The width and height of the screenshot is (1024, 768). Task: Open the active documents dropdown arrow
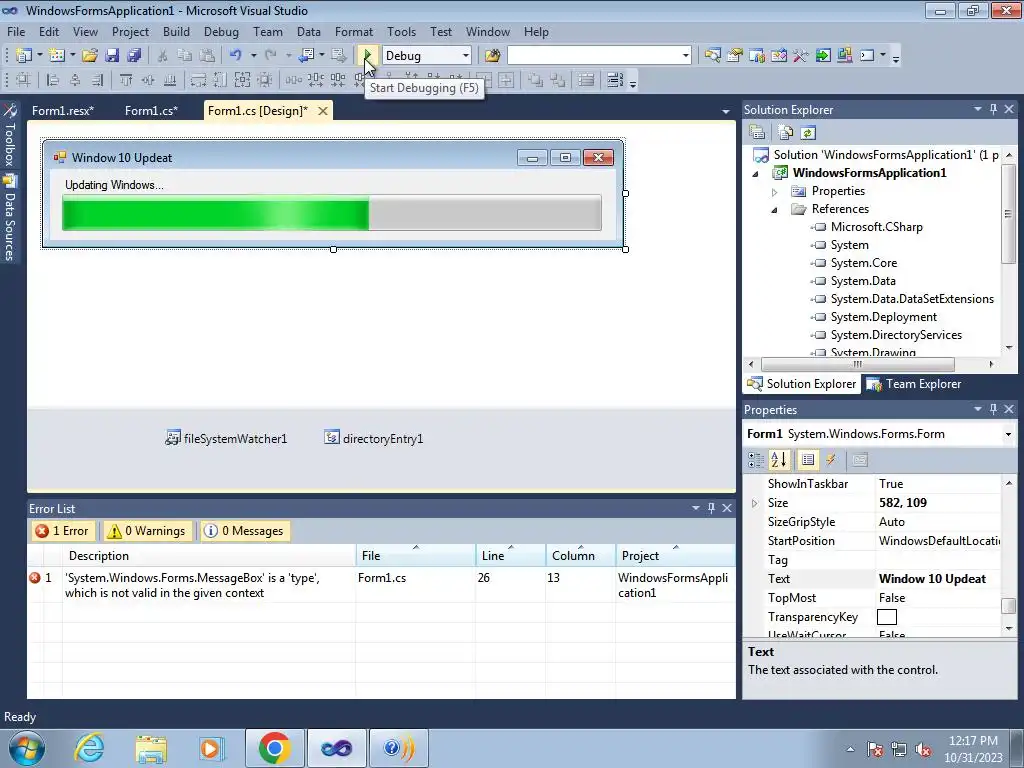pyautogui.click(x=726, y=112)
